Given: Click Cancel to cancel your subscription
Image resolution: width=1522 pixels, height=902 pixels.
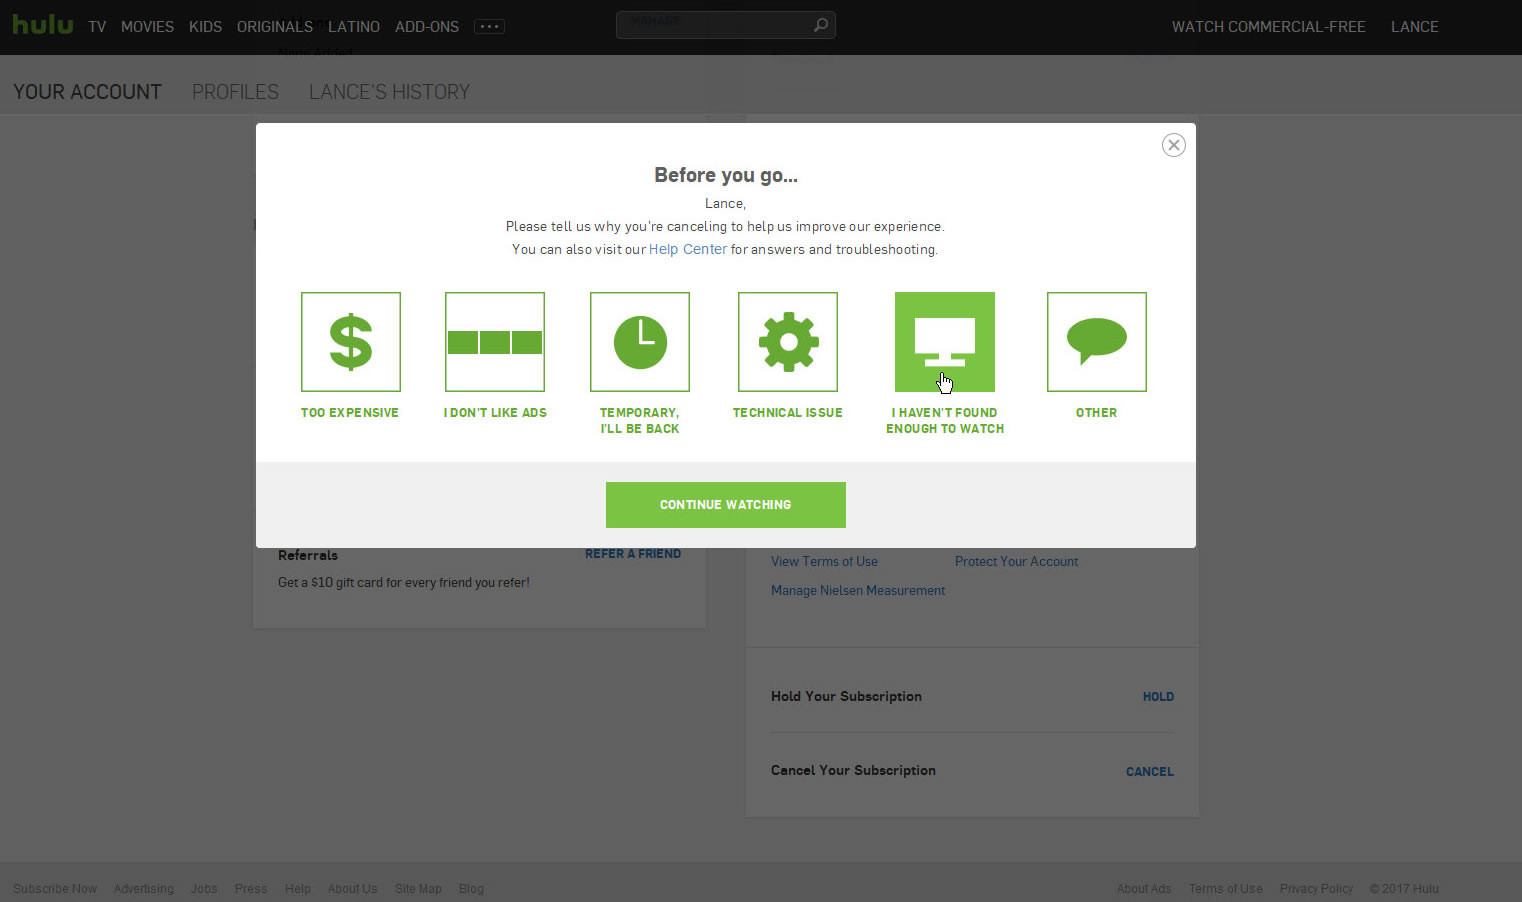Looking at the screenshot, I should coord(1149,771).
